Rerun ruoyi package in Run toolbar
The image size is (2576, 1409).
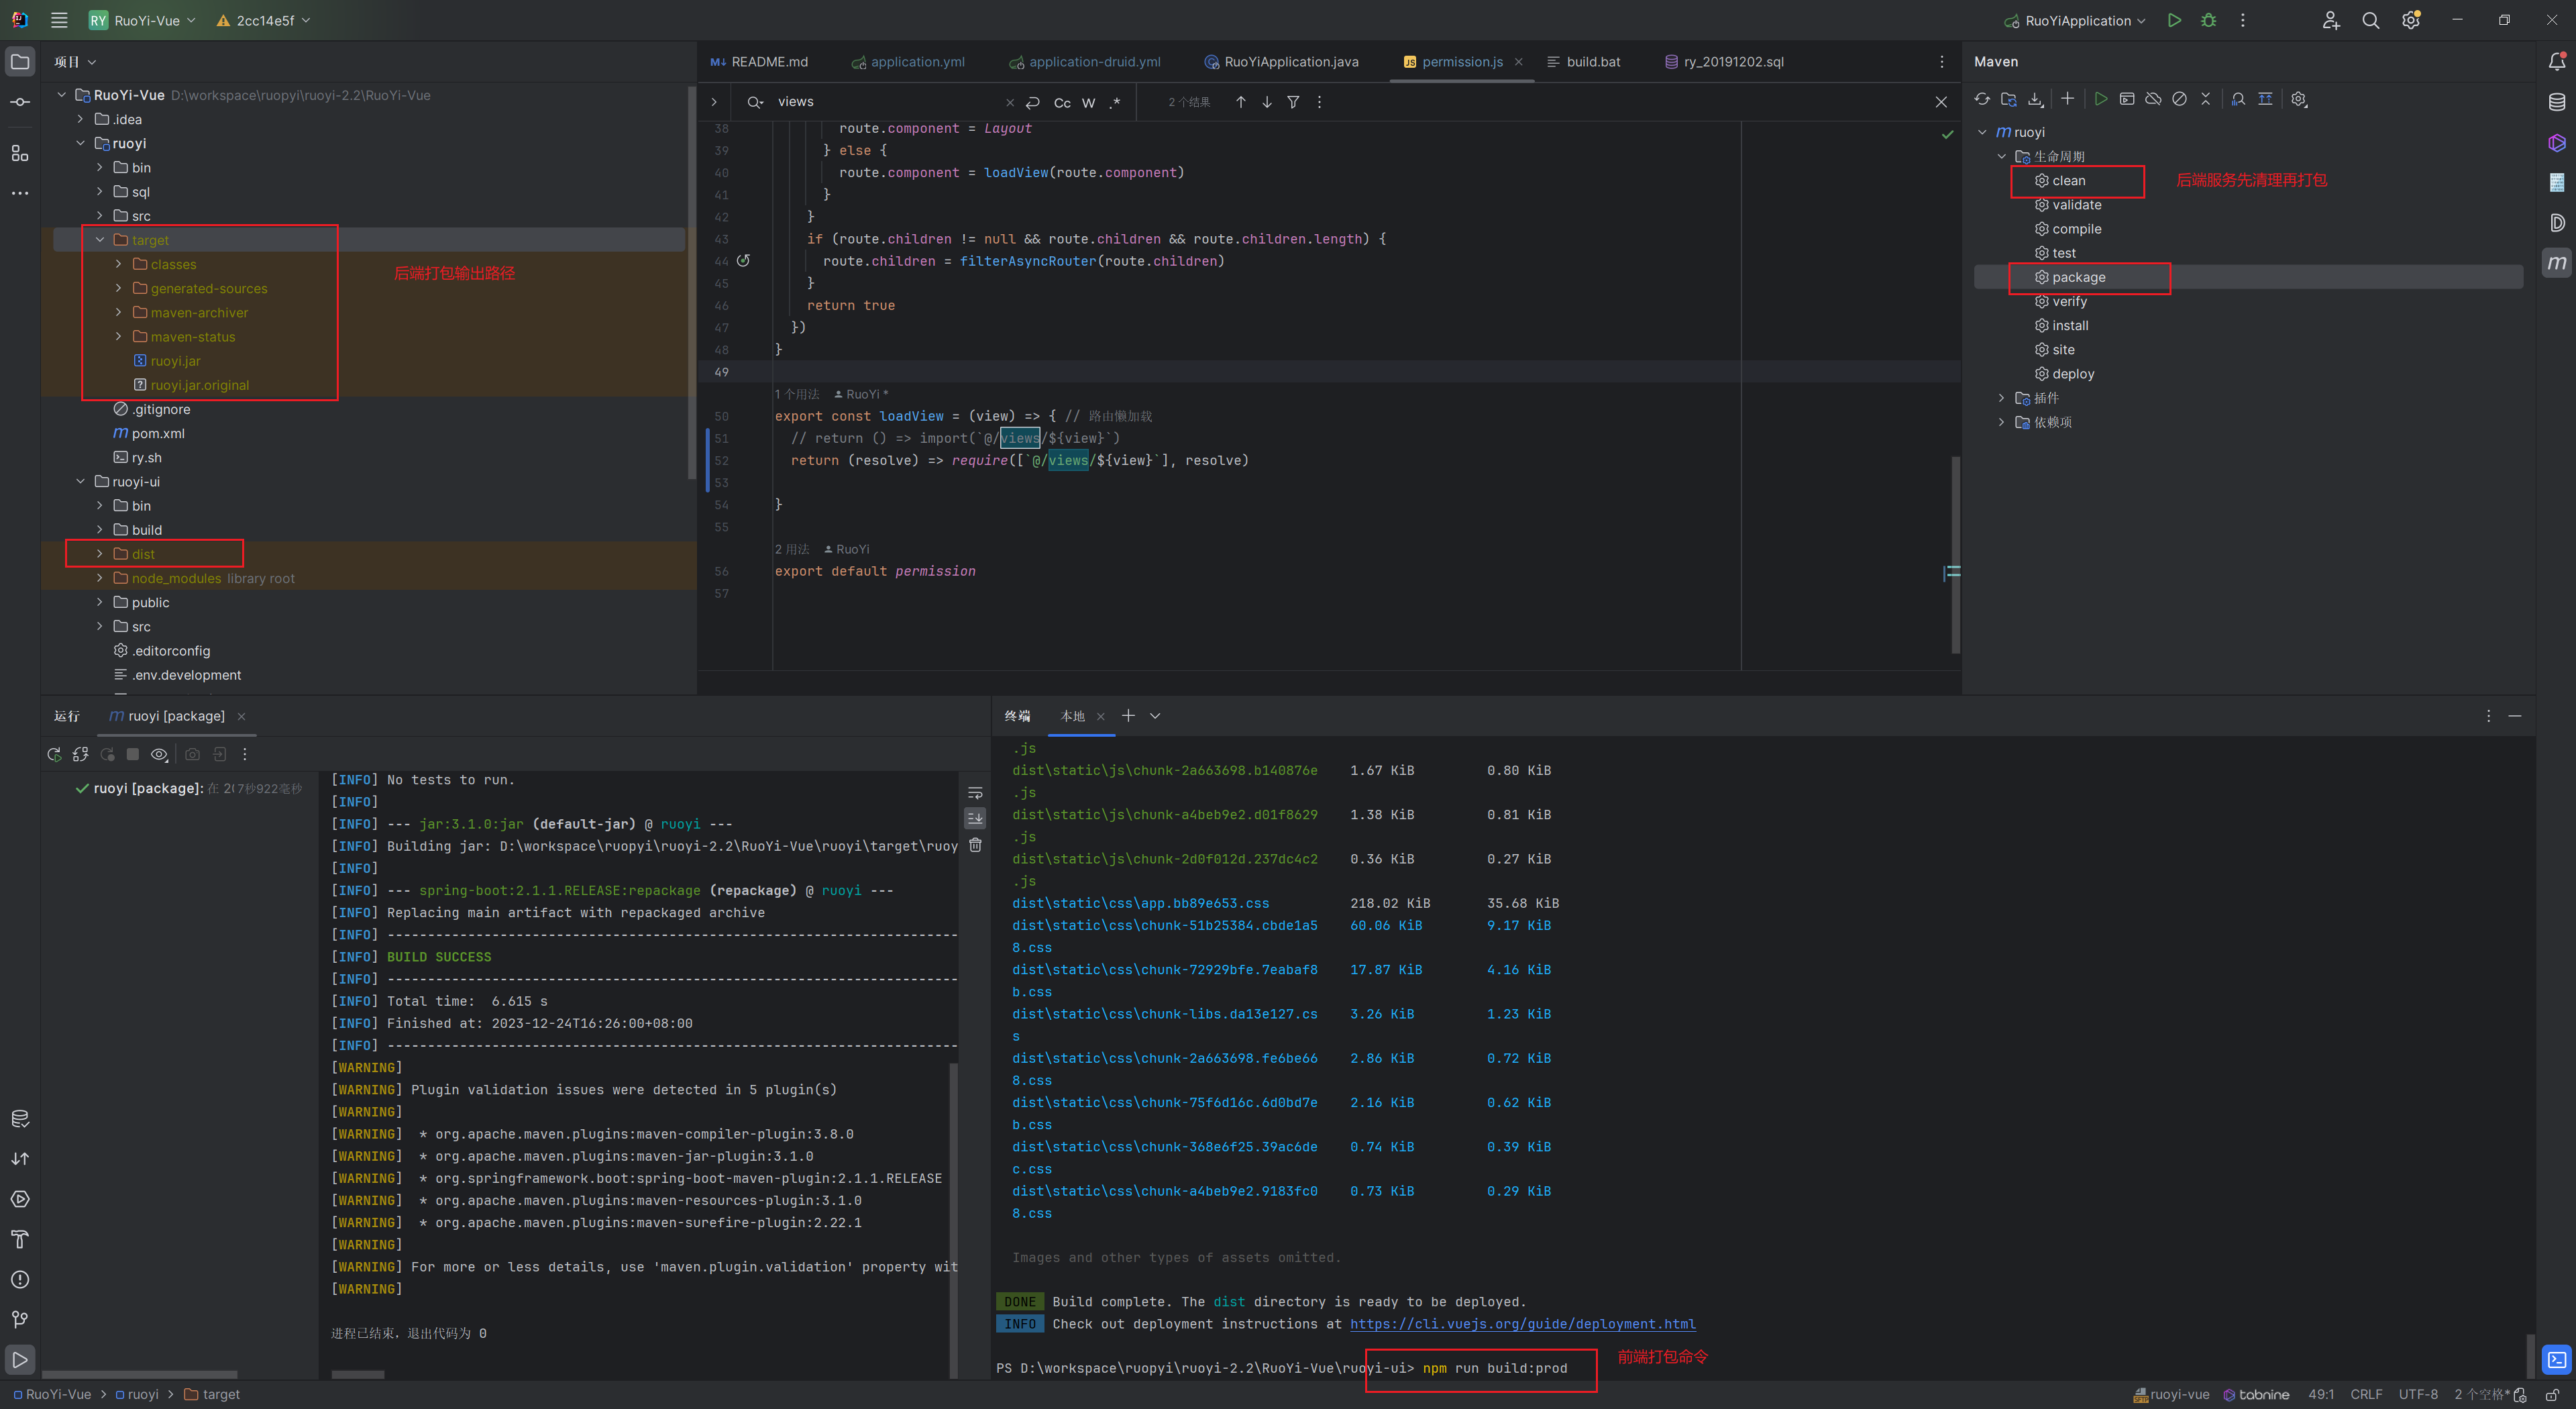tap(54, 754)
